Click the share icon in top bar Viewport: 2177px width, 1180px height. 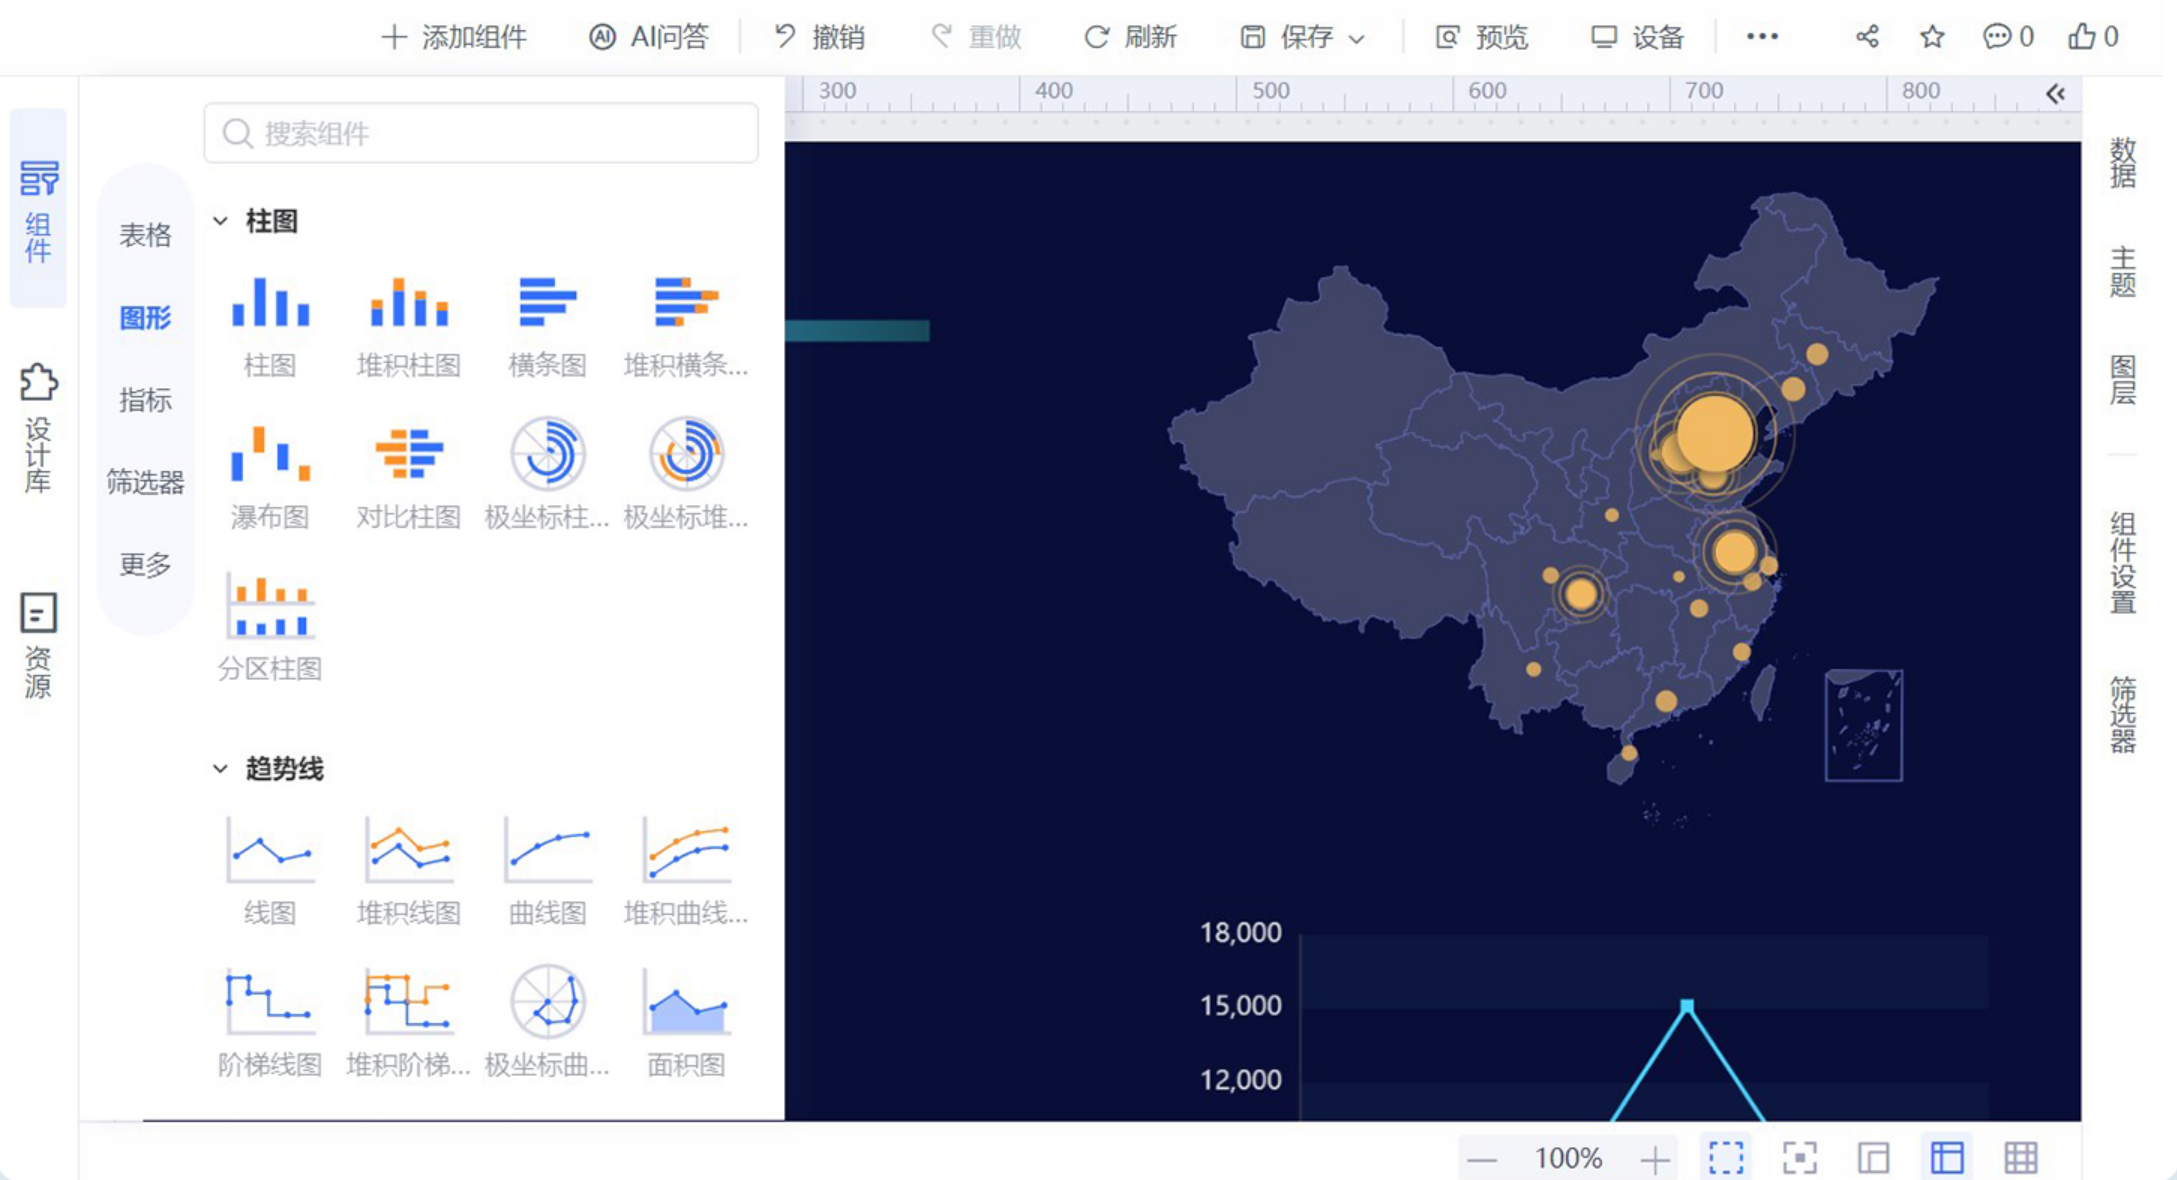[1867, 37]
